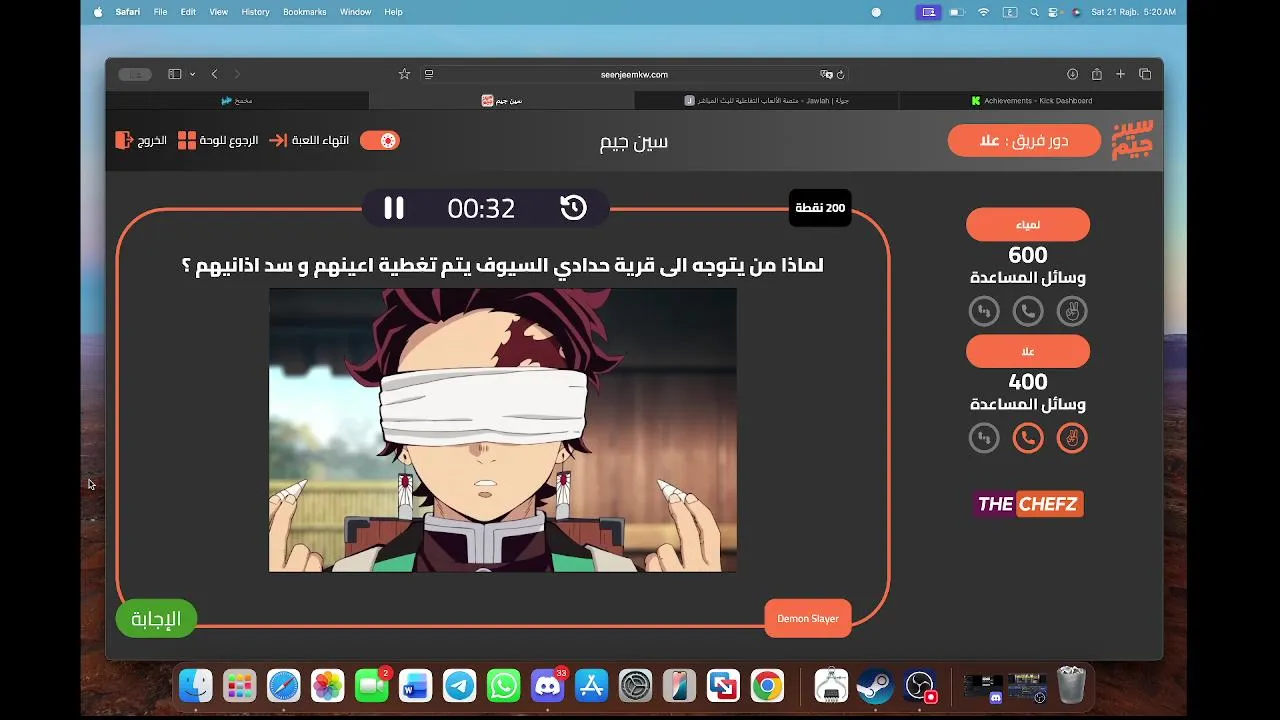This screenshot has height=720, width=1280.
Task: Go back in Safari history
Action: pyautogui.click(x=214, y=74)
